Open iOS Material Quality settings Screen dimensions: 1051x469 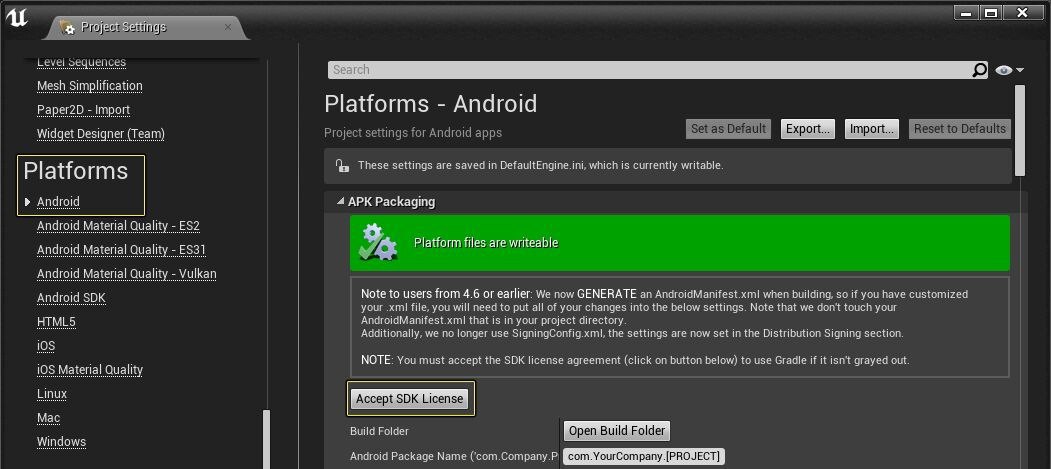(x=90, y=370)
